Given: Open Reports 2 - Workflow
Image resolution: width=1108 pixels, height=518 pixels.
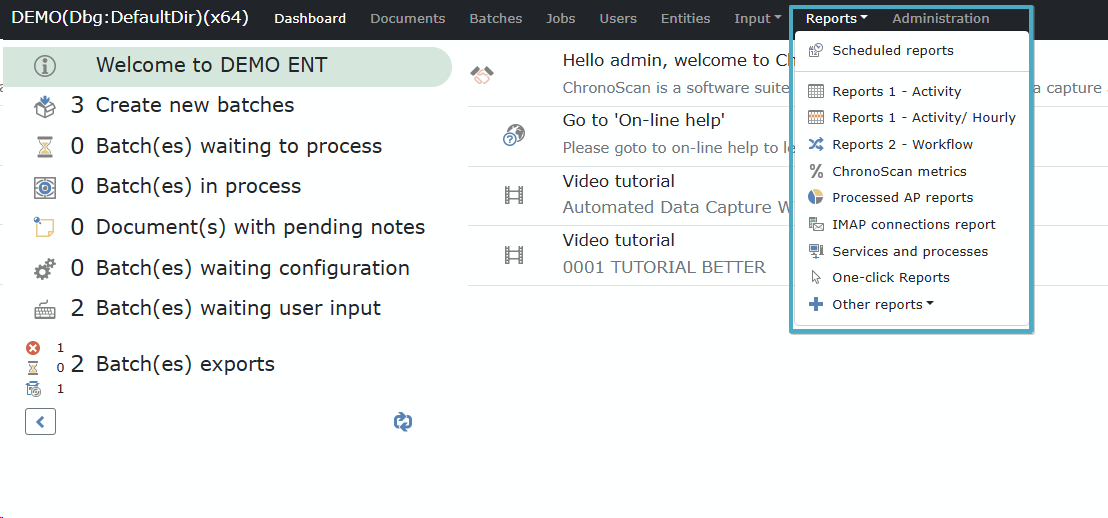Looking at the screenshot, I should (902, 144).
